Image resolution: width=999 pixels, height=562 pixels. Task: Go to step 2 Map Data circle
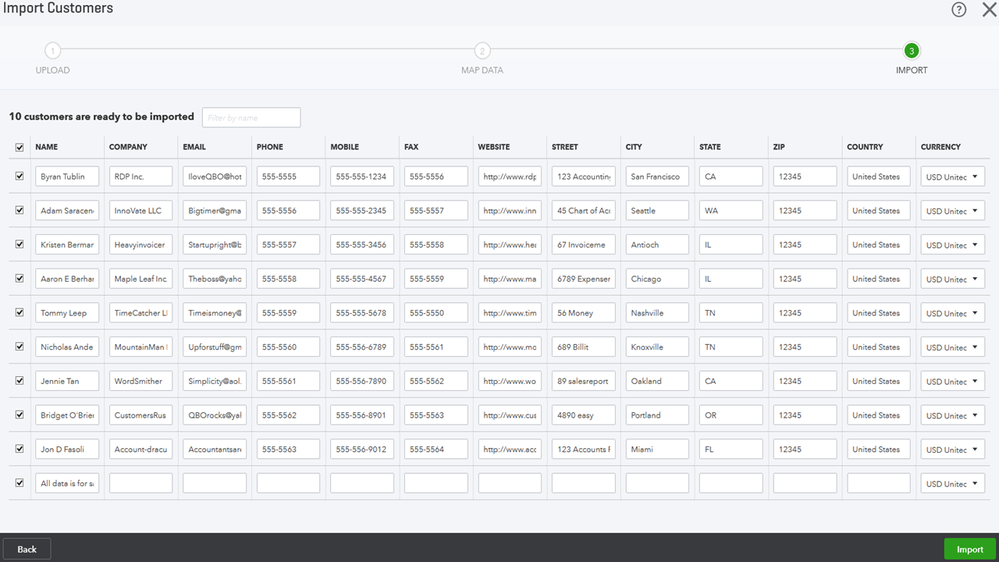coord(482,50)
